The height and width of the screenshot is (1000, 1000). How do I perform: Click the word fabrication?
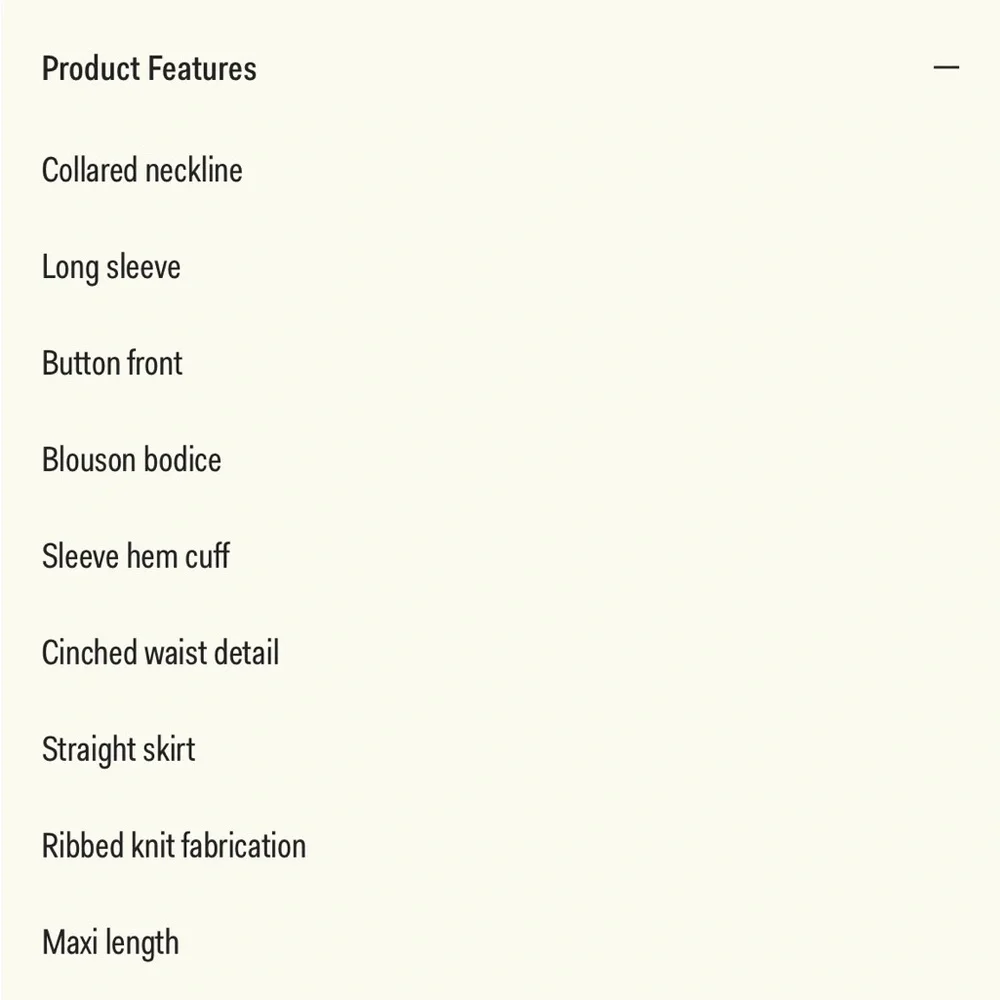click(244, 846)
